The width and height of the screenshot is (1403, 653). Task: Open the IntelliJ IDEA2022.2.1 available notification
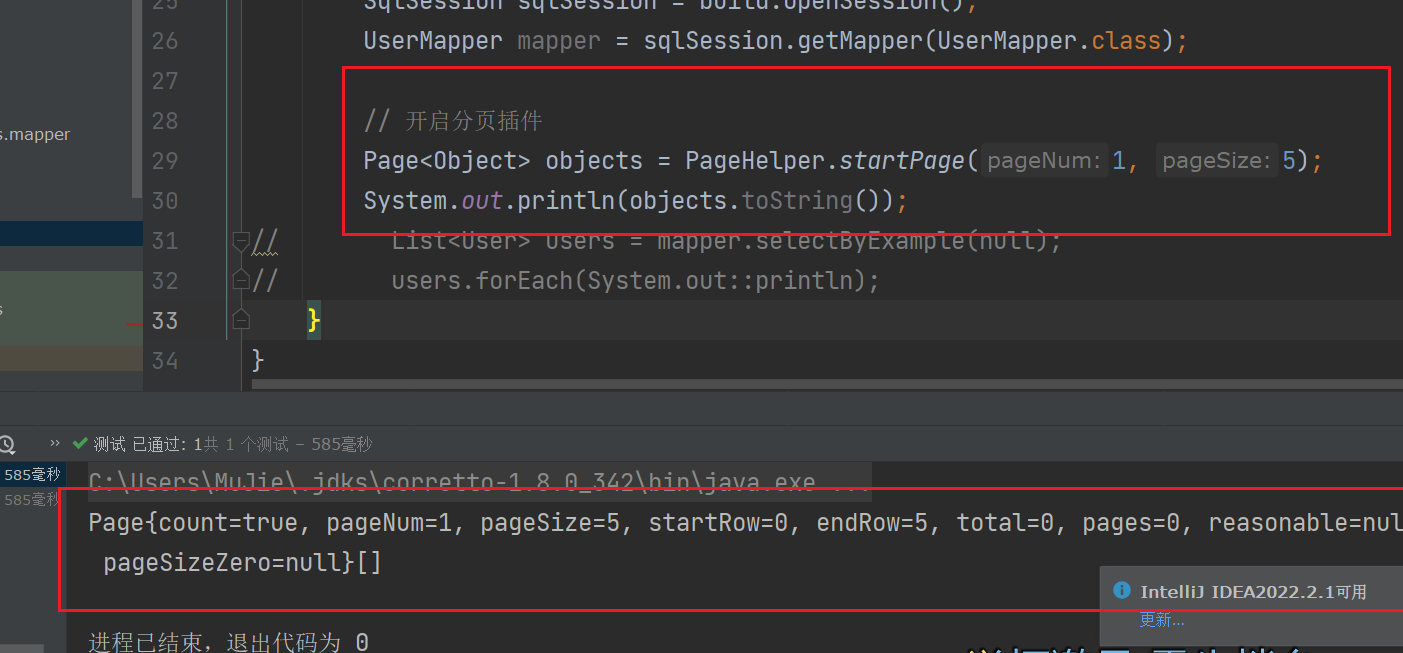pyautogui.click(x=1252, y=592)
